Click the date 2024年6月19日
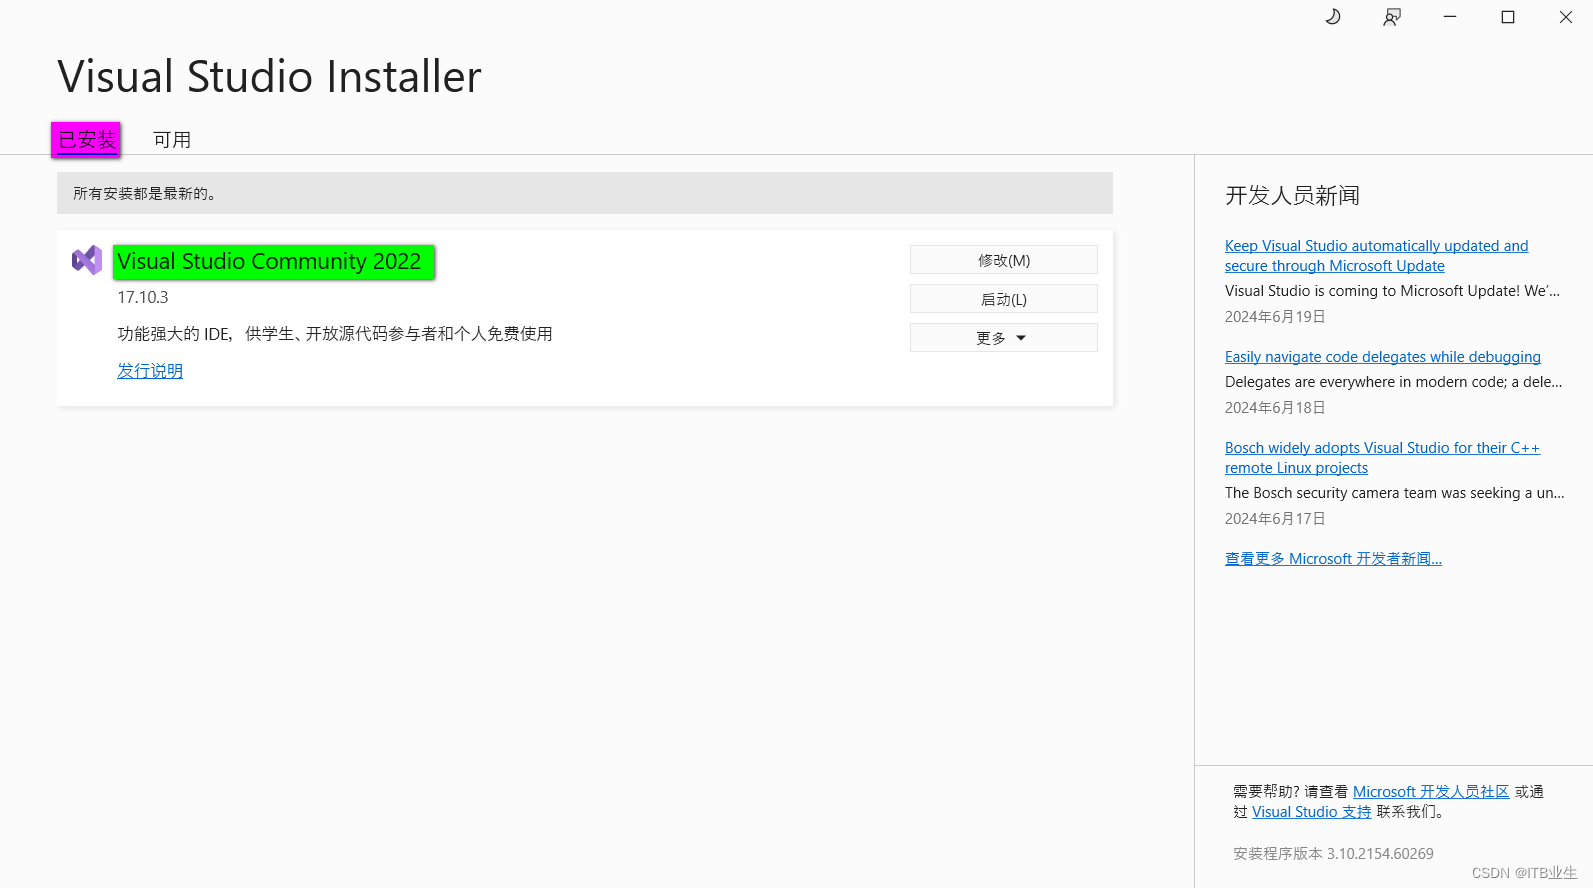The width and height of the screenshot is (1593, 888). [1275, 317]
